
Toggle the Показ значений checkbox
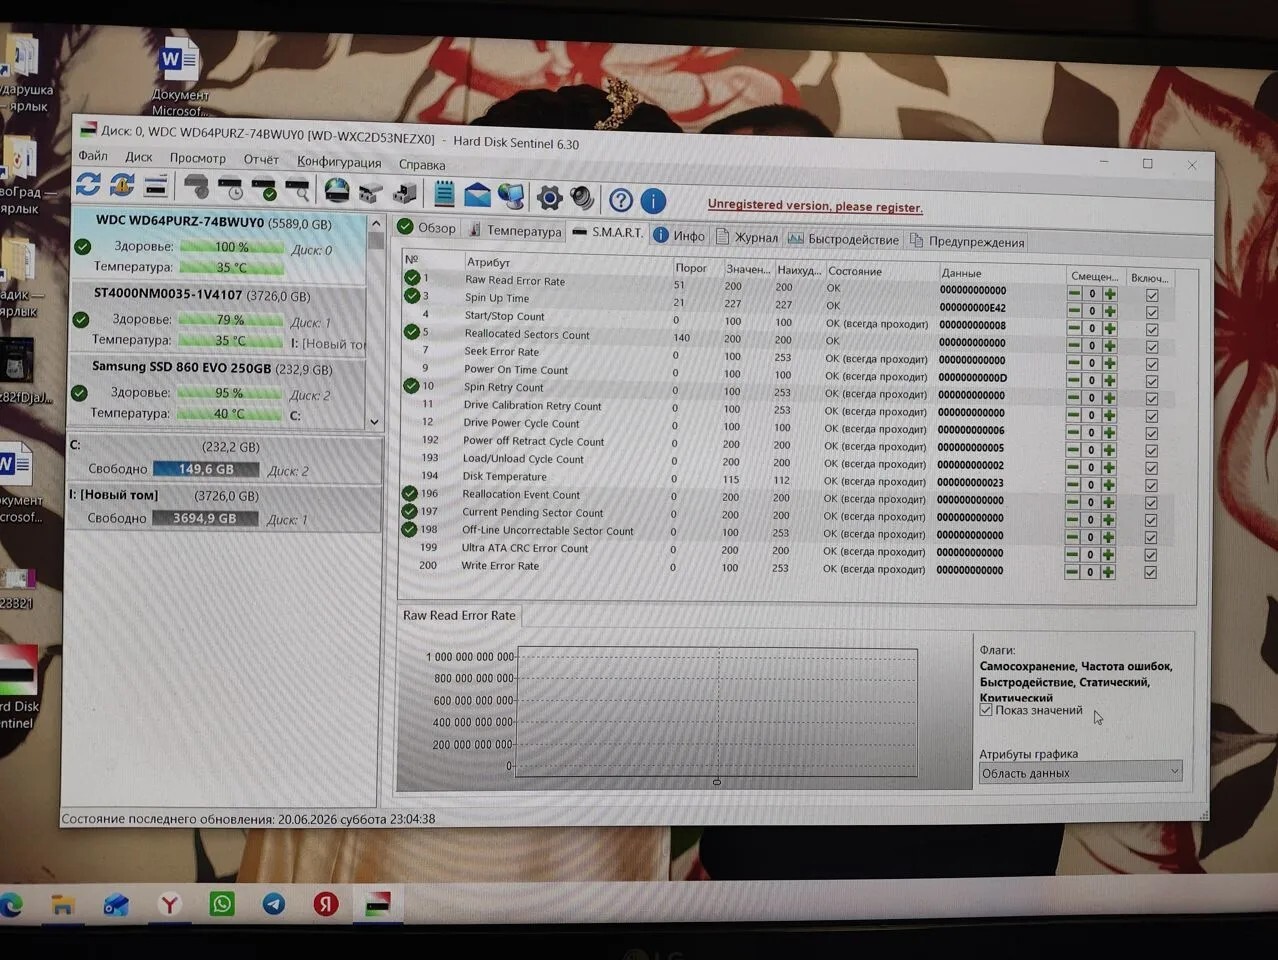coord(986,710)
